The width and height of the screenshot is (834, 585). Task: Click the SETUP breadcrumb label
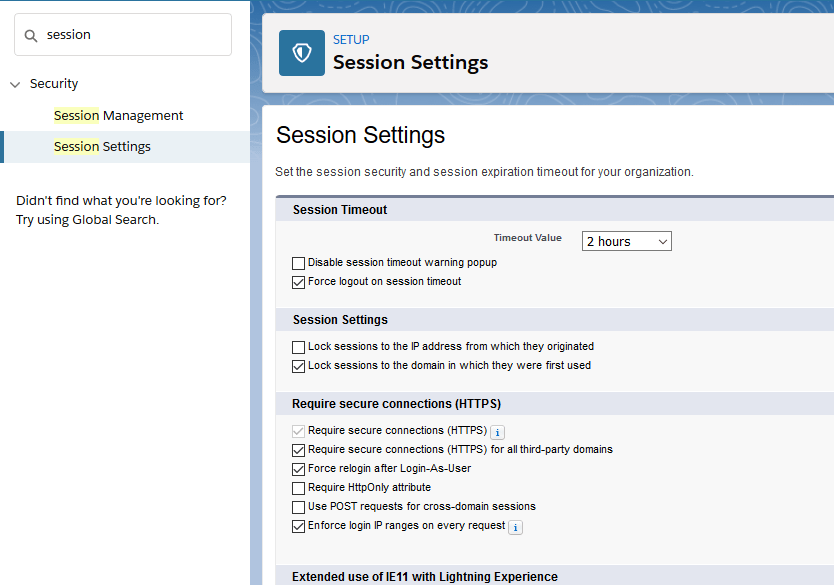(351, 40)
